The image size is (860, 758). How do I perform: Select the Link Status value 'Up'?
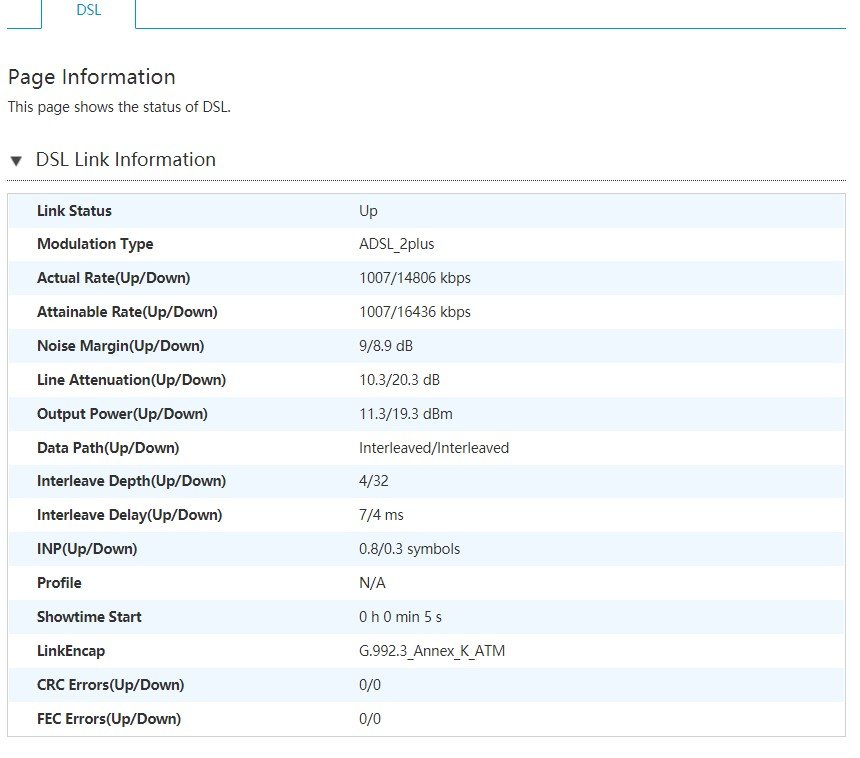[x=368, y=212]
